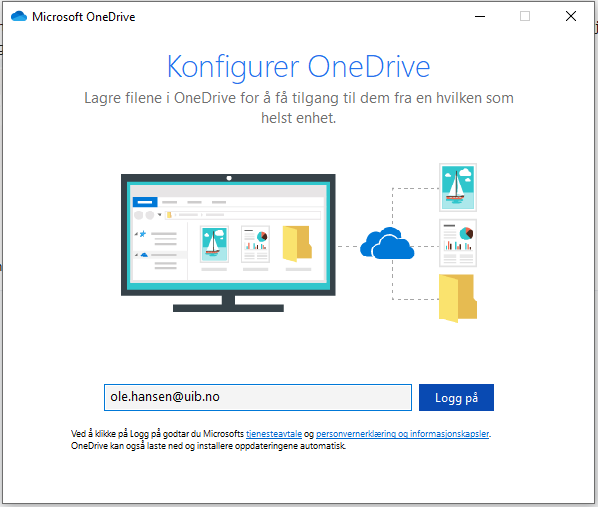The width and height of the screenshot is (598, 507).
Task: Click the small cloud icon in monitor sidebar
Action: (x=144, y=254)
